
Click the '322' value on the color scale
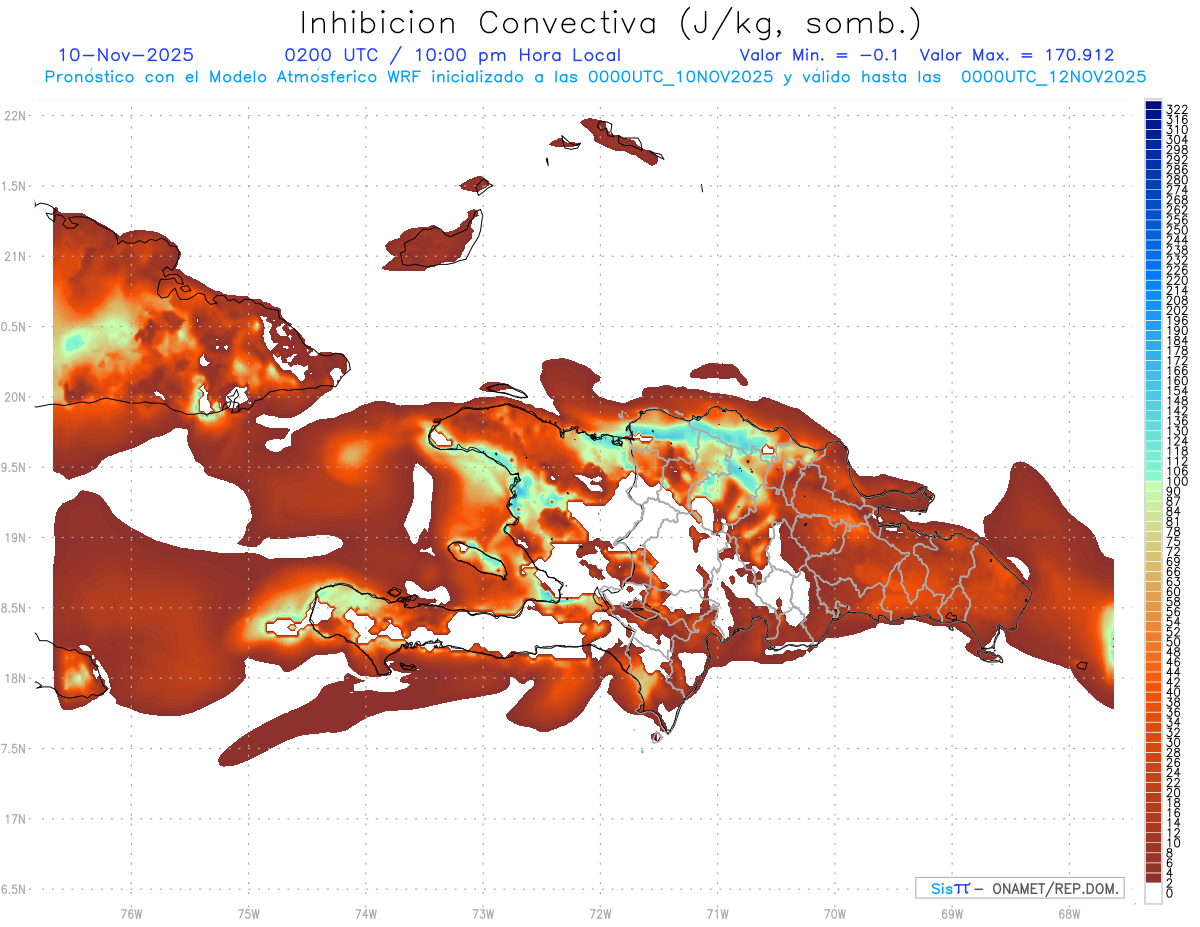1177,109
